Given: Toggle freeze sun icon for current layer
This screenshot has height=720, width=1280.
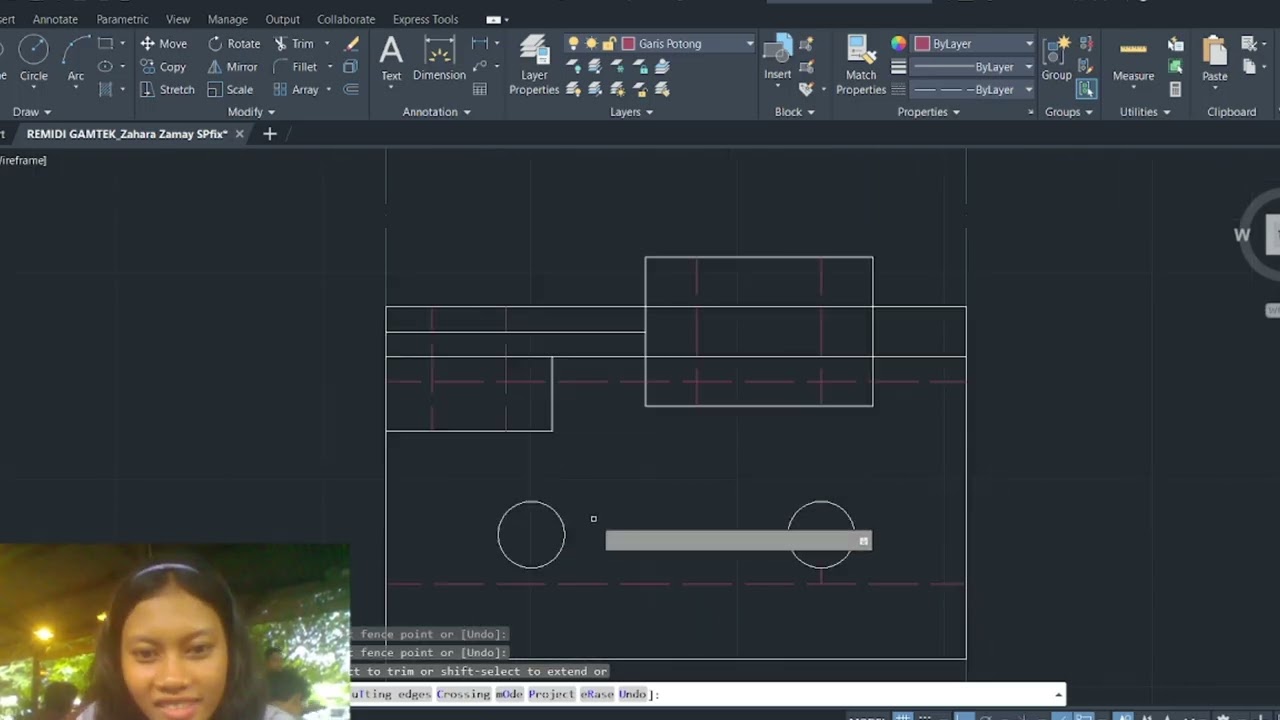Looking at the screenshot, I should pyautogui.click(x=591, y=44).
